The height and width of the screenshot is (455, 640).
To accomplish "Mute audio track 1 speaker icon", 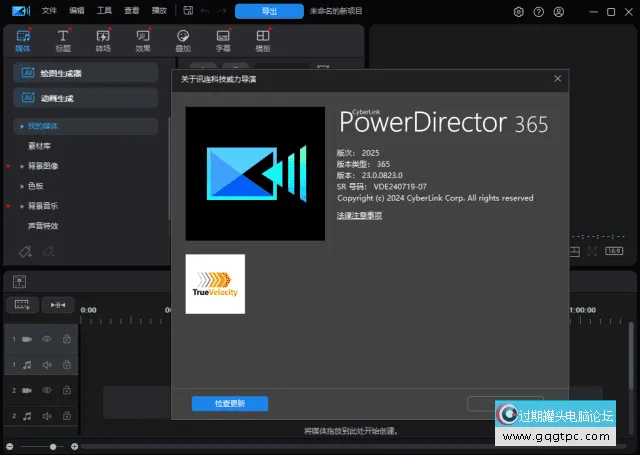I will click(47, 365).
